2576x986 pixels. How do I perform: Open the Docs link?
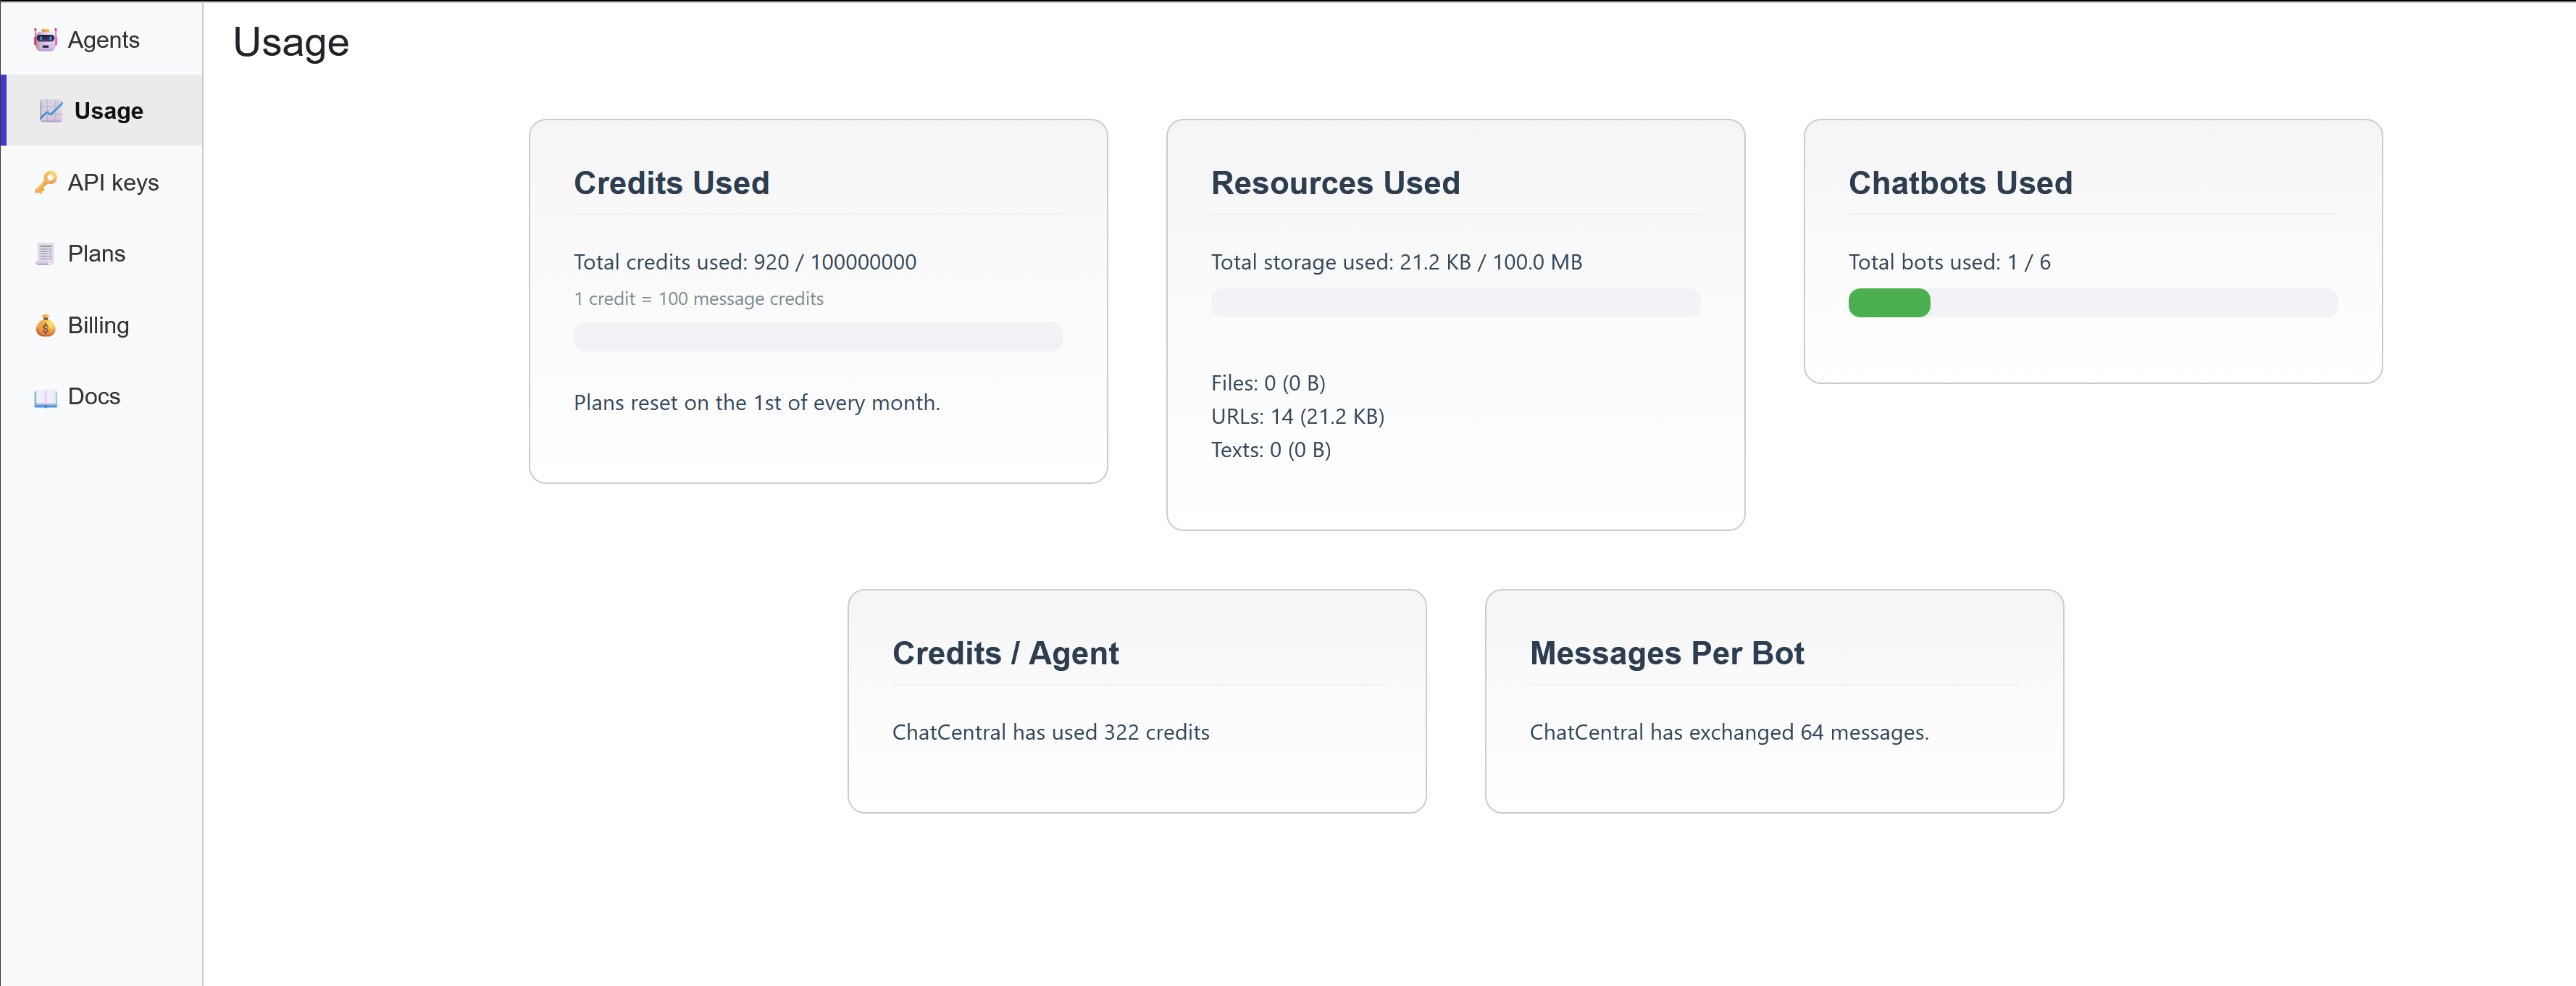point(94,397)
